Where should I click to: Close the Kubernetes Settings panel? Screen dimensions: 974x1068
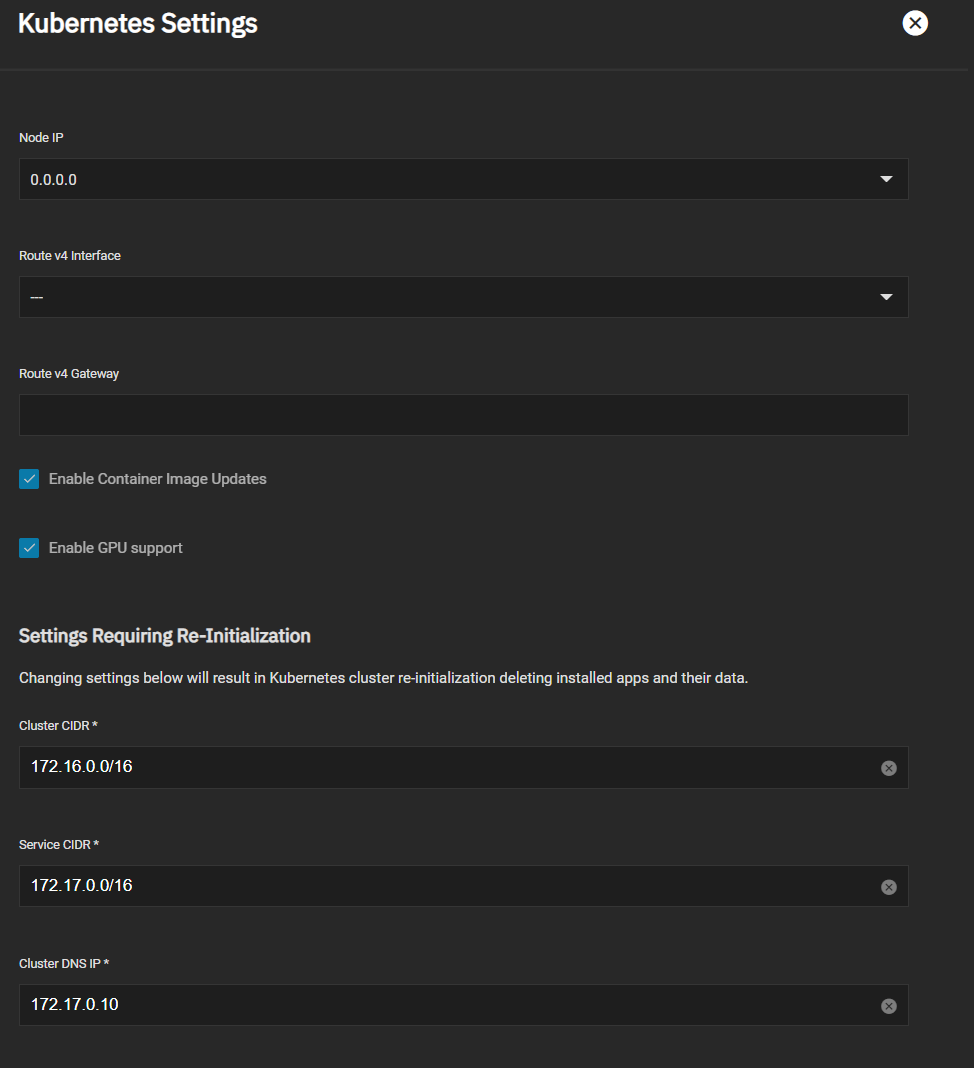pos(915,23)
